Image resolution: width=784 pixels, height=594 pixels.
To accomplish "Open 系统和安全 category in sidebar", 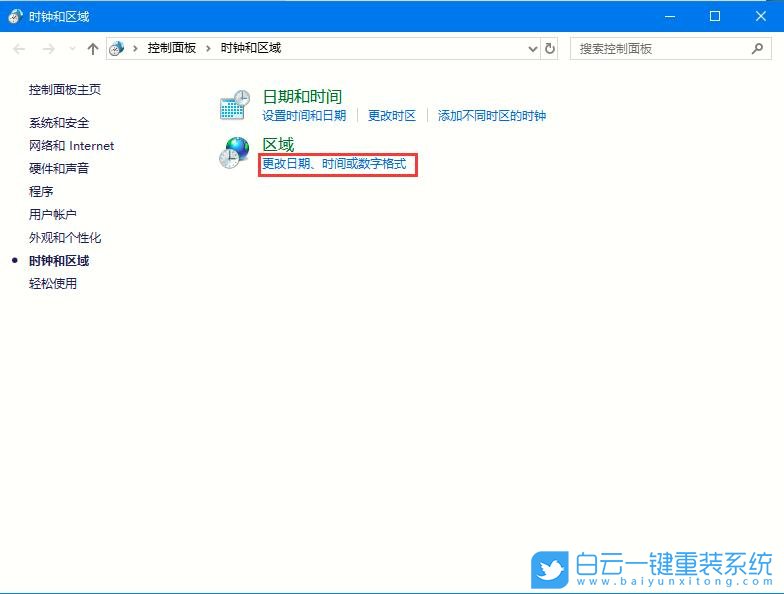I will (x=59, y=122).
